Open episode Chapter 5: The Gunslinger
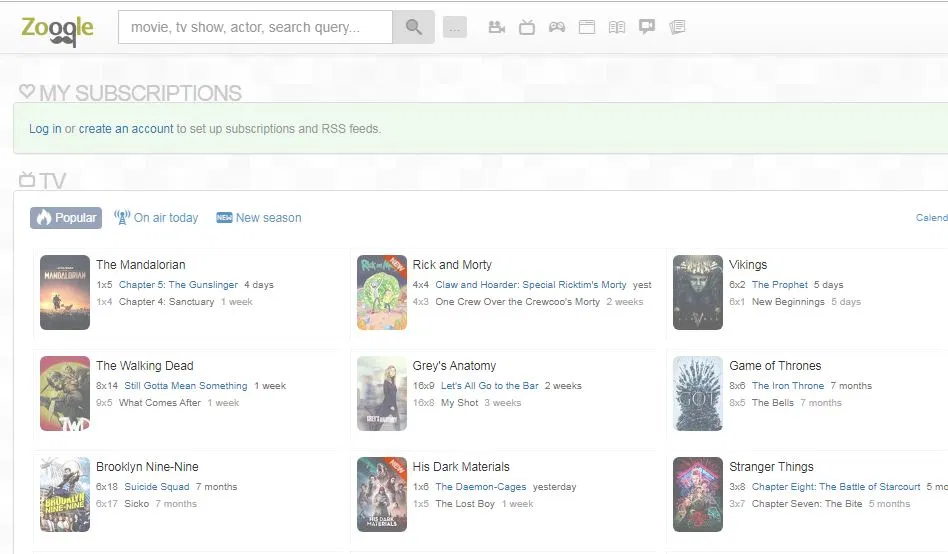The height and width of the screenshot is (554, 948). pyautogui.click(x=178, y=285)
